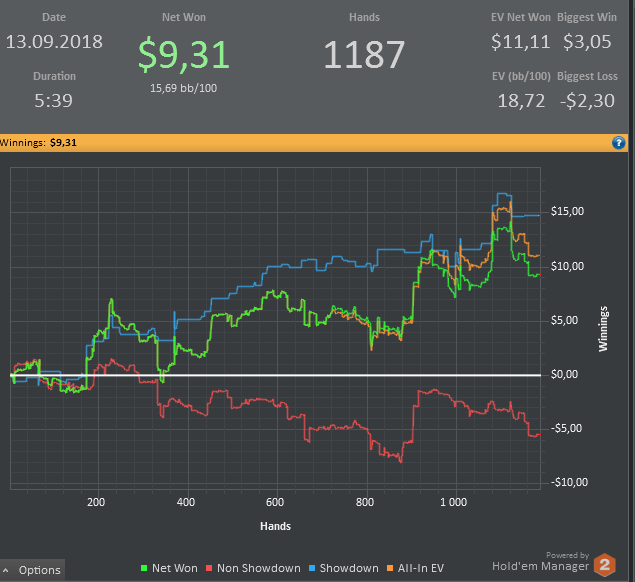Click the Net Won header label
The width and height of the screenshot is (635, 582).
coord(184,17)
